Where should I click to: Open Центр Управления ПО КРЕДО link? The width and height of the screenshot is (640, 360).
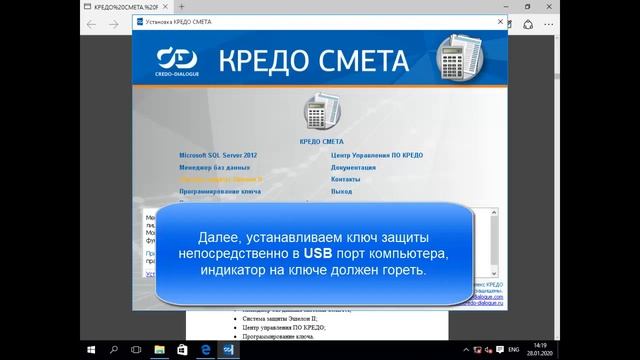(x=377, y=156)
